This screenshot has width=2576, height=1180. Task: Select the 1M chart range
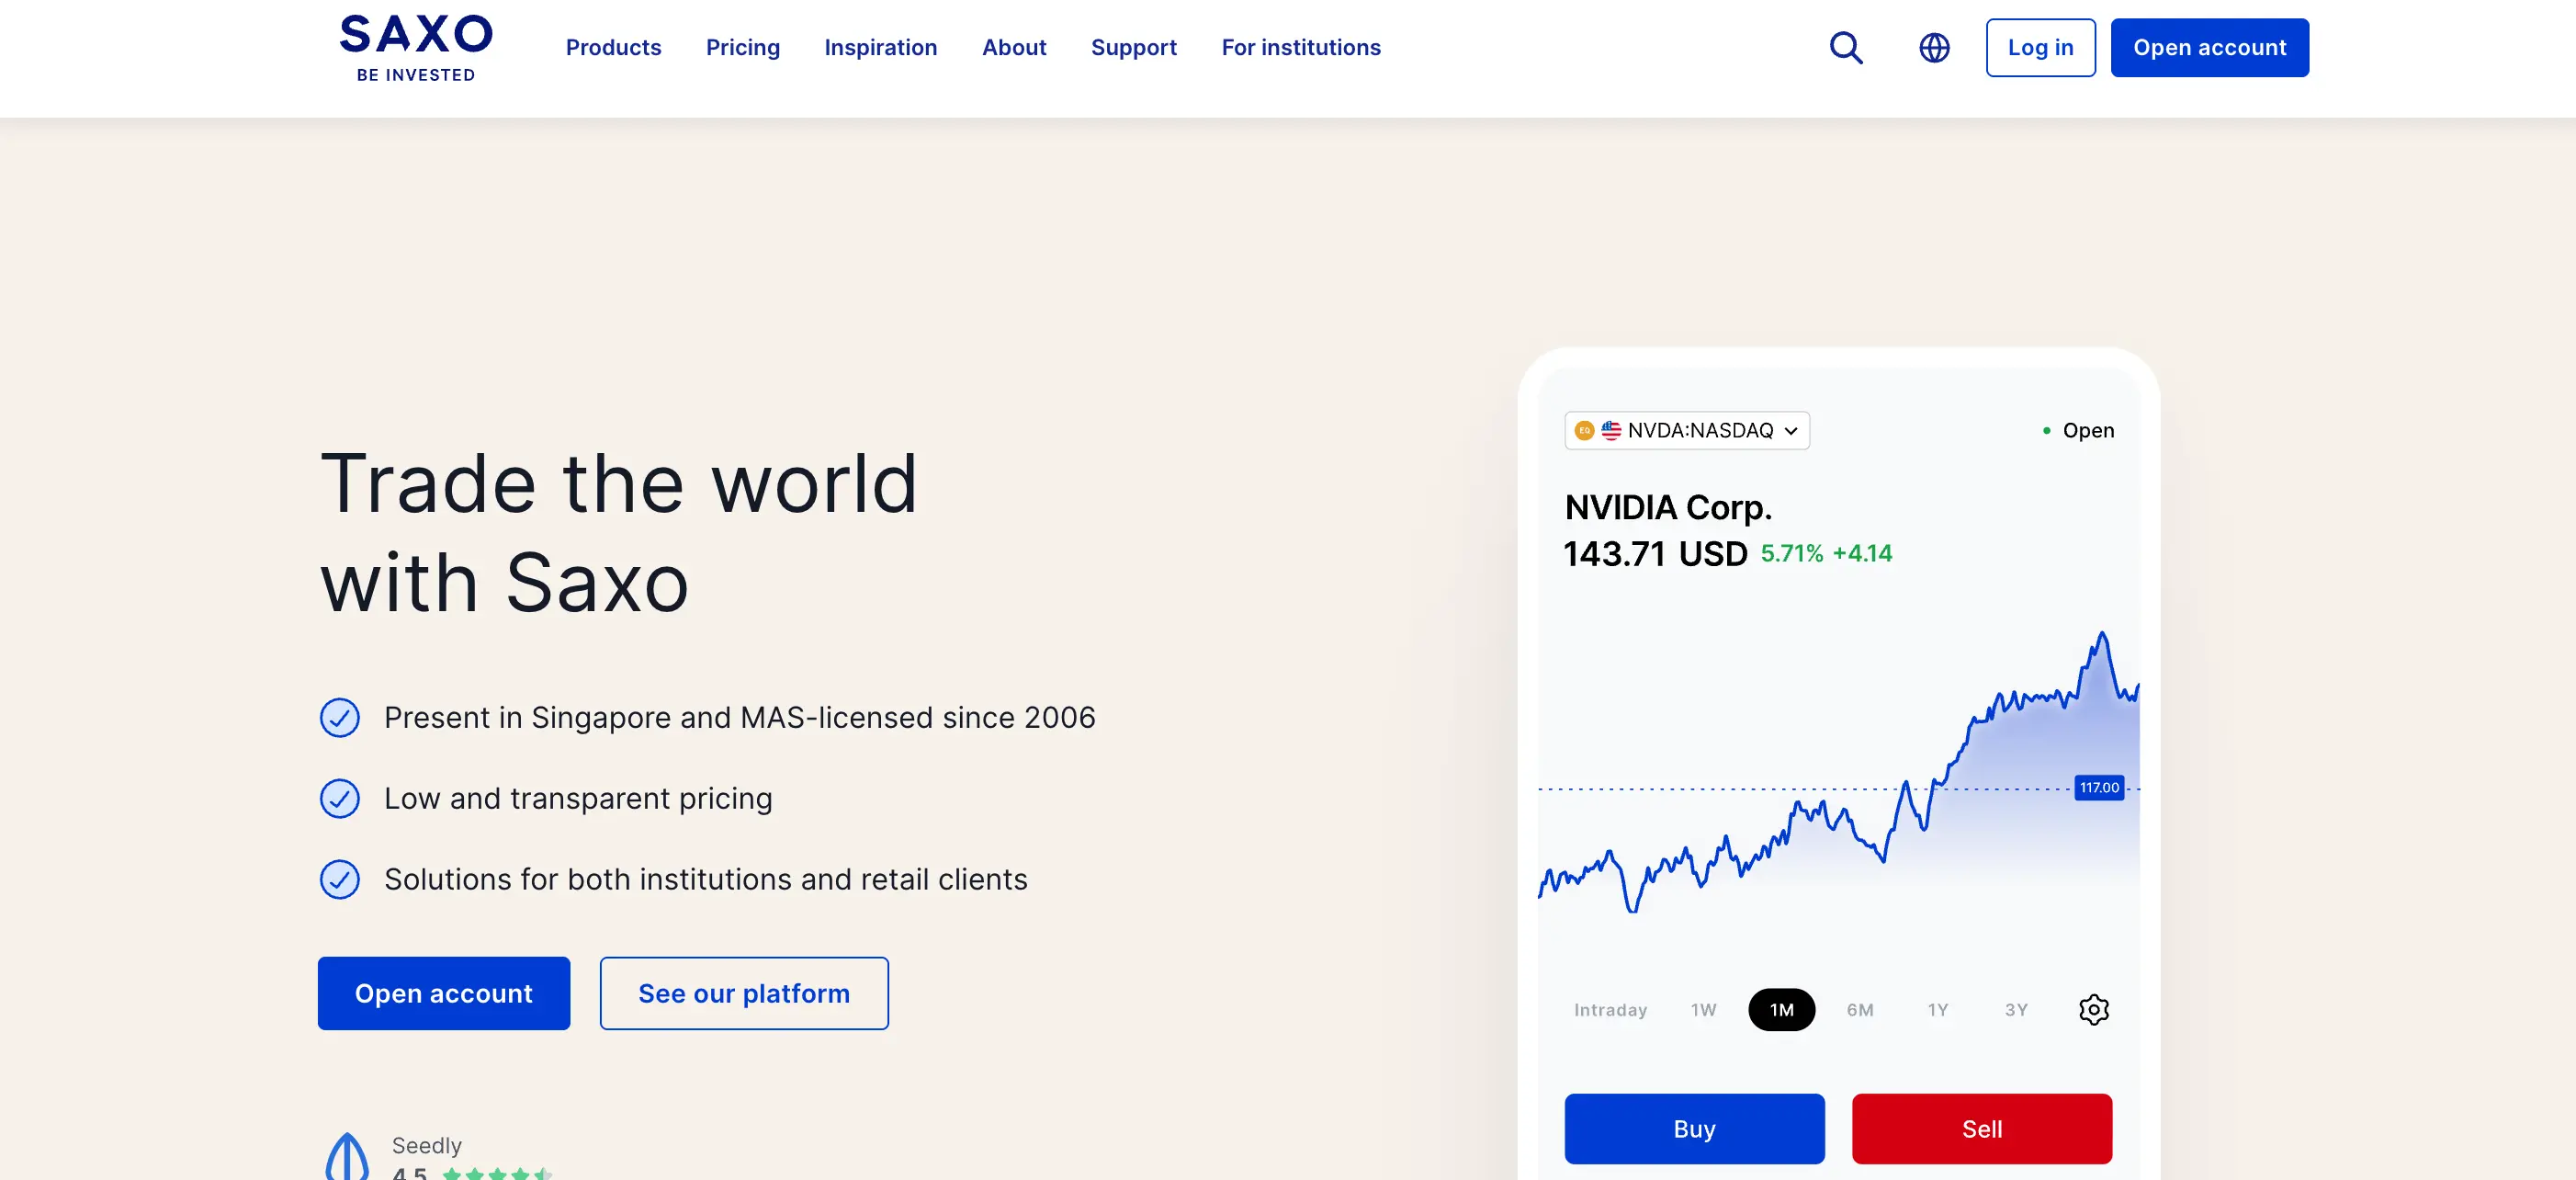coord(1781,1010)
